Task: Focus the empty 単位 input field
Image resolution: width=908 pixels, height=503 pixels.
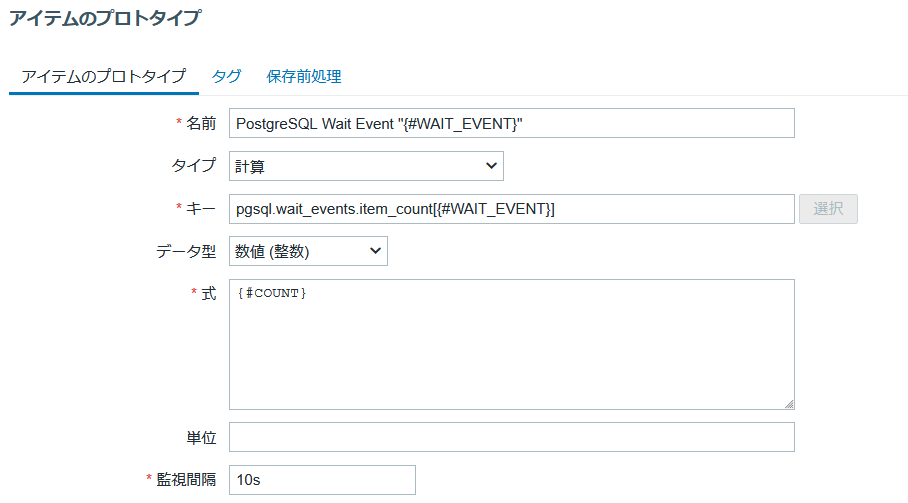Action: [x=511, y=437]
